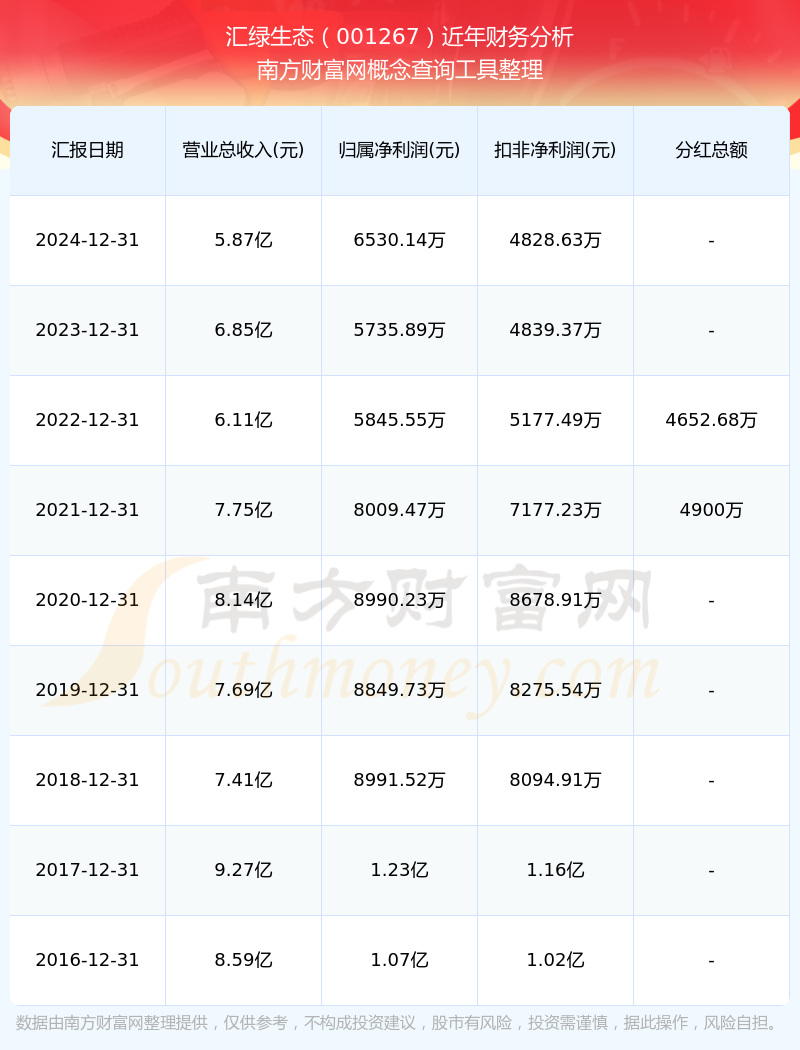This screenshot has height=1050, width=800.
Task: Click revenue value 9.27亿
Action: pyautogui.click(x=244, y=870)
